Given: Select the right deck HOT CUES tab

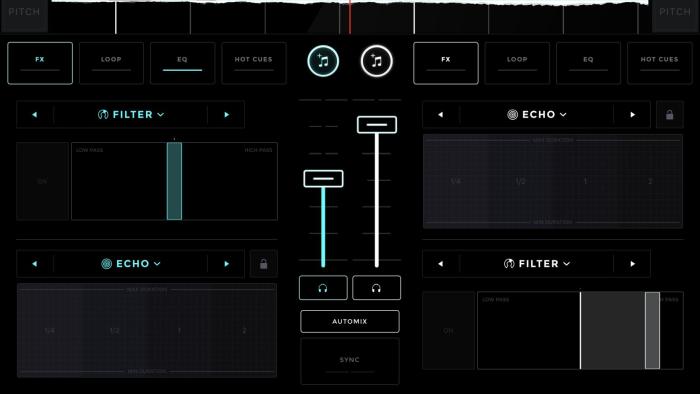Looking at the screenshot, I should point(659,63).
